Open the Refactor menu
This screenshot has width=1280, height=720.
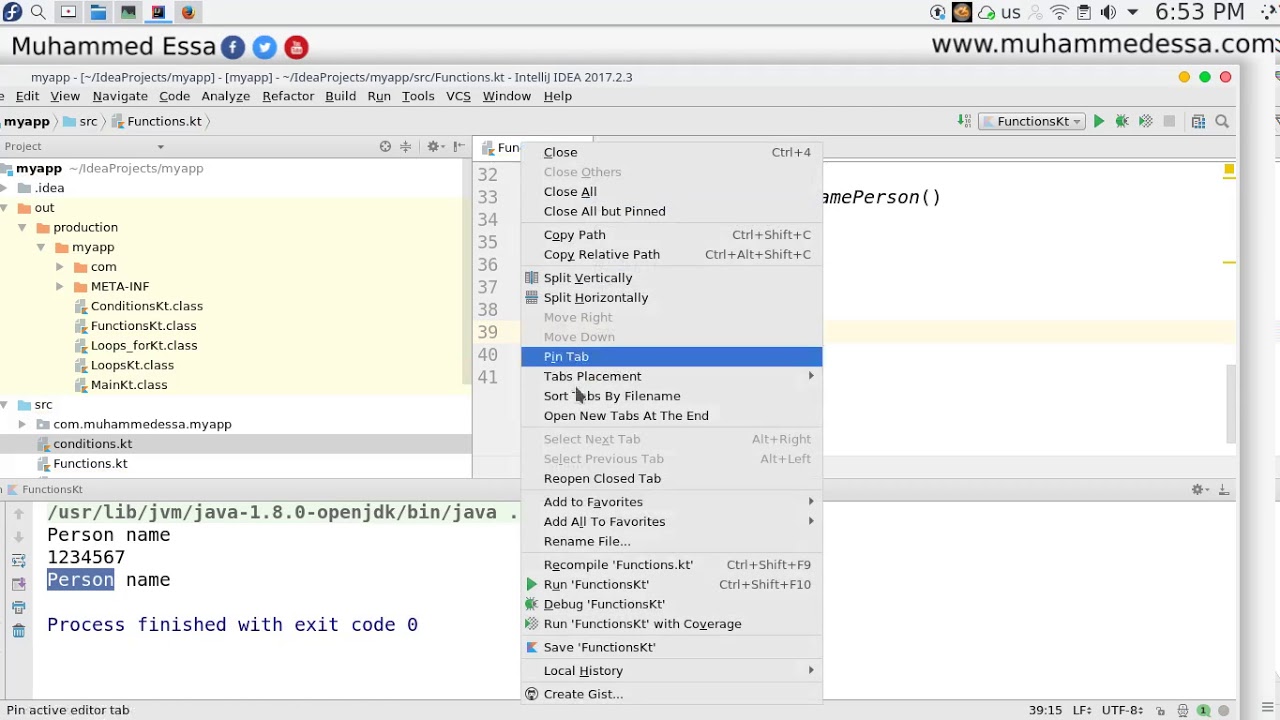(x=288, y=96)
